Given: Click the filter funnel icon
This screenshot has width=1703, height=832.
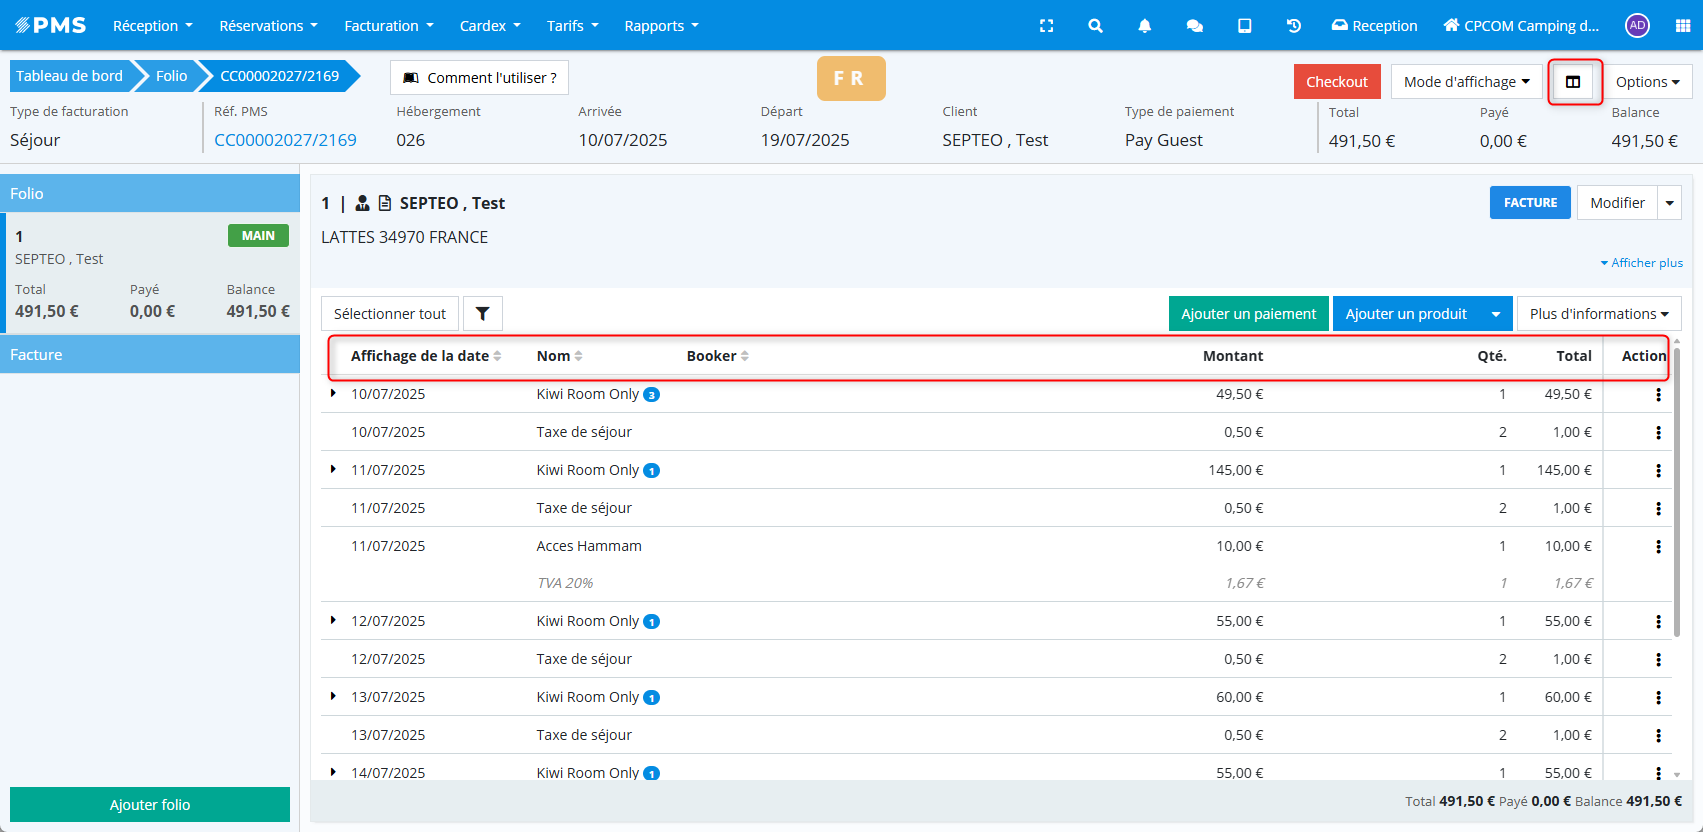Looking at the screenshot, I should [482, 314].
